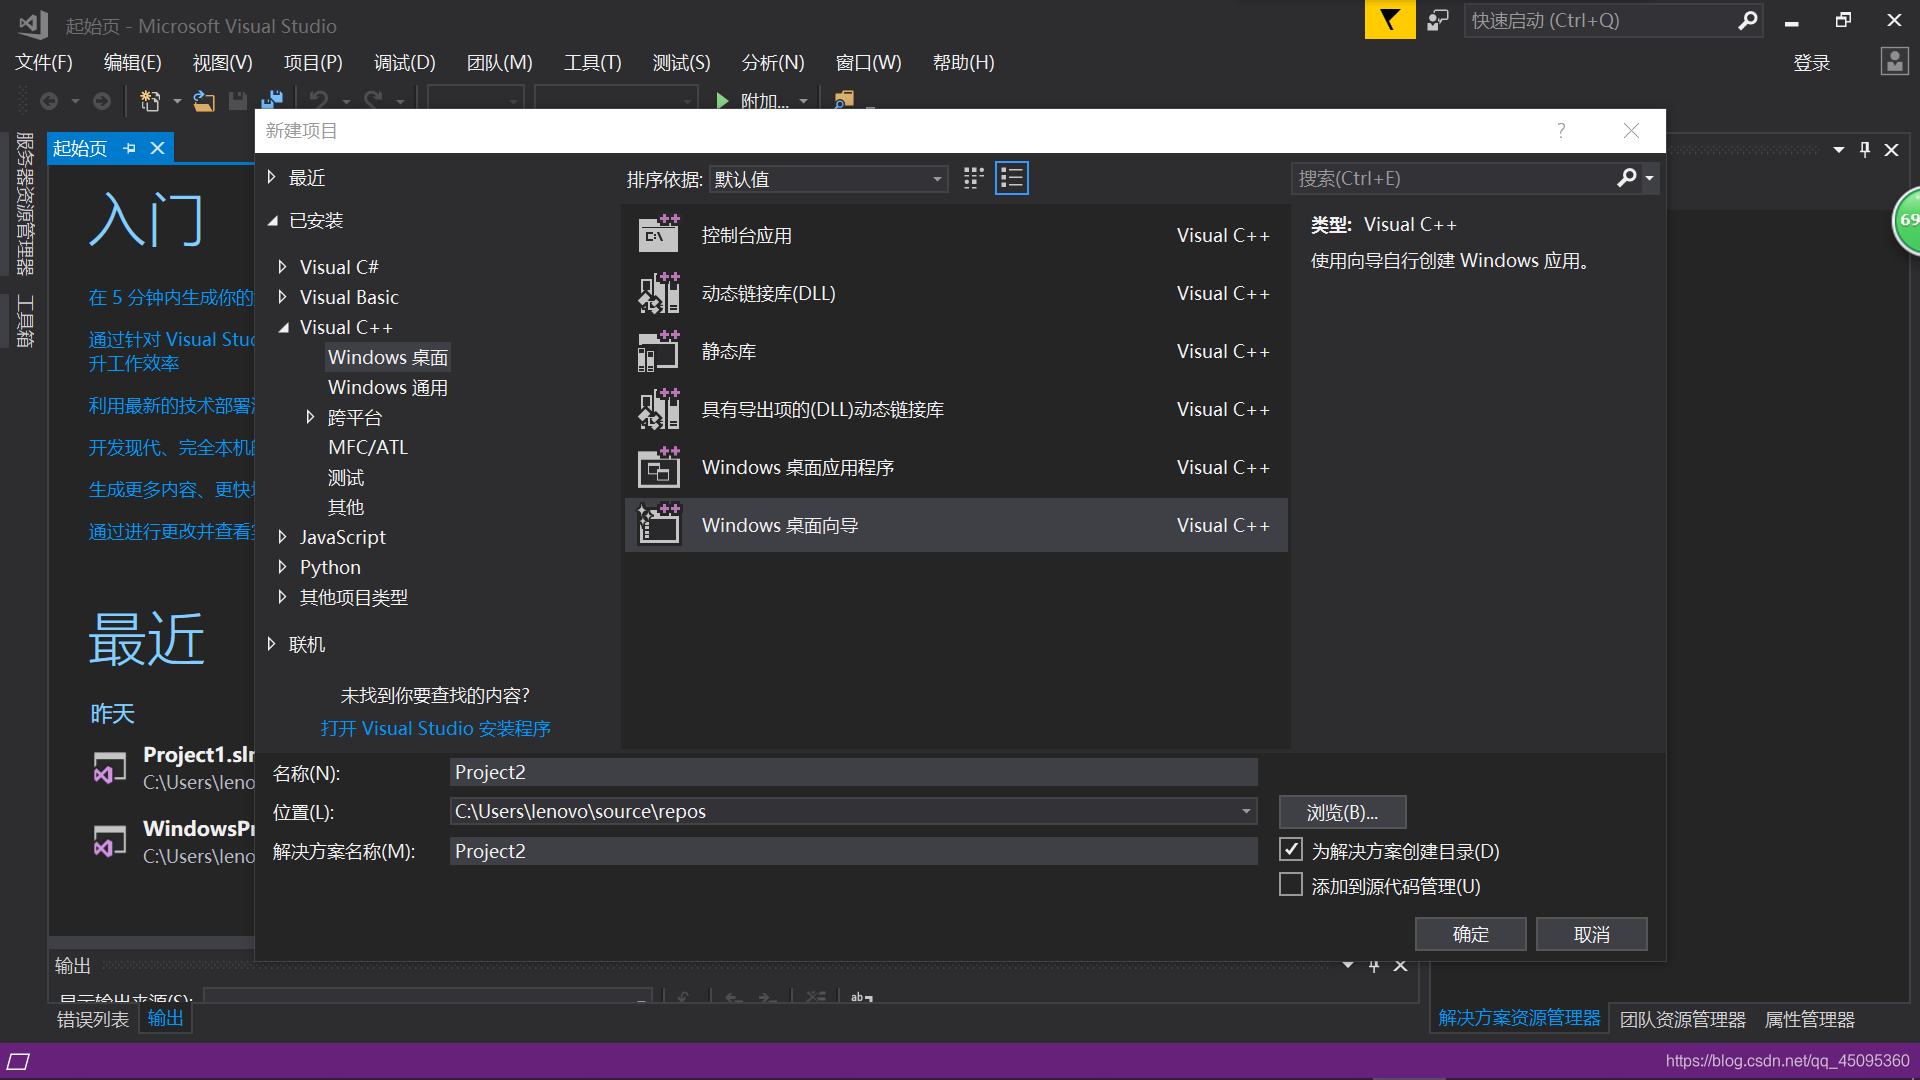Screen dimensions: 1920x1080
Task: Click the new project toolbar icon
Action: [150, 101]
